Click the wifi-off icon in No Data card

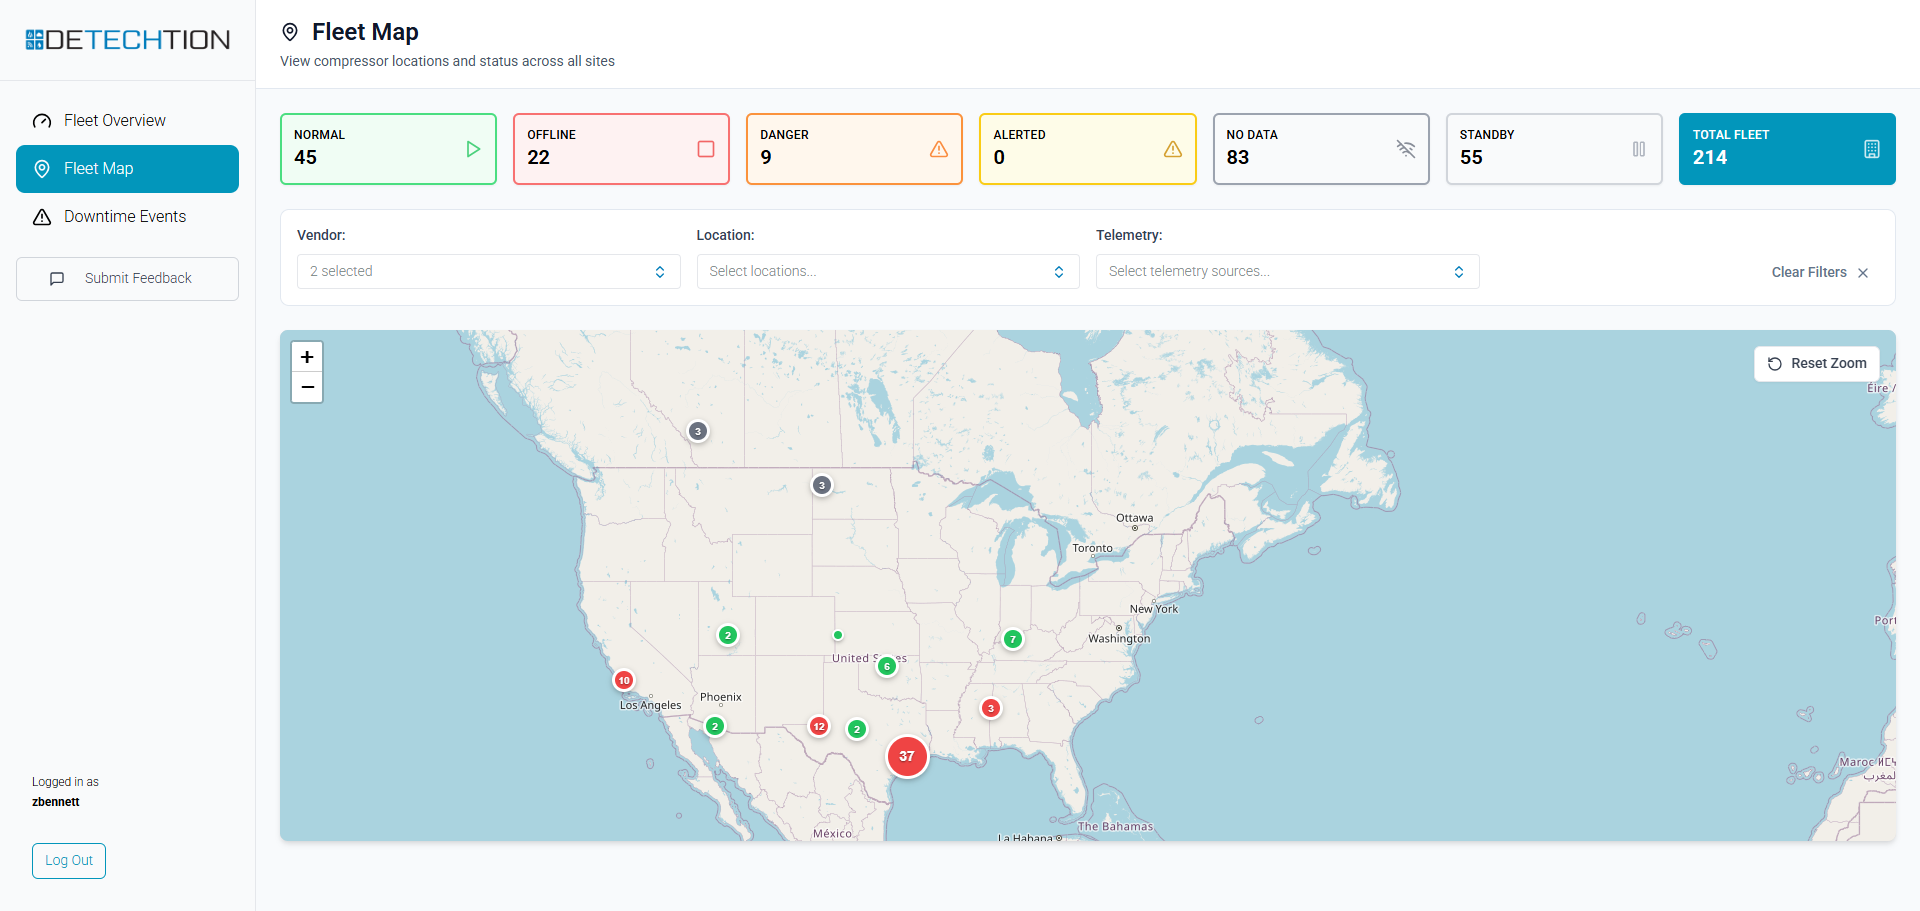[x=1405, y=149]
